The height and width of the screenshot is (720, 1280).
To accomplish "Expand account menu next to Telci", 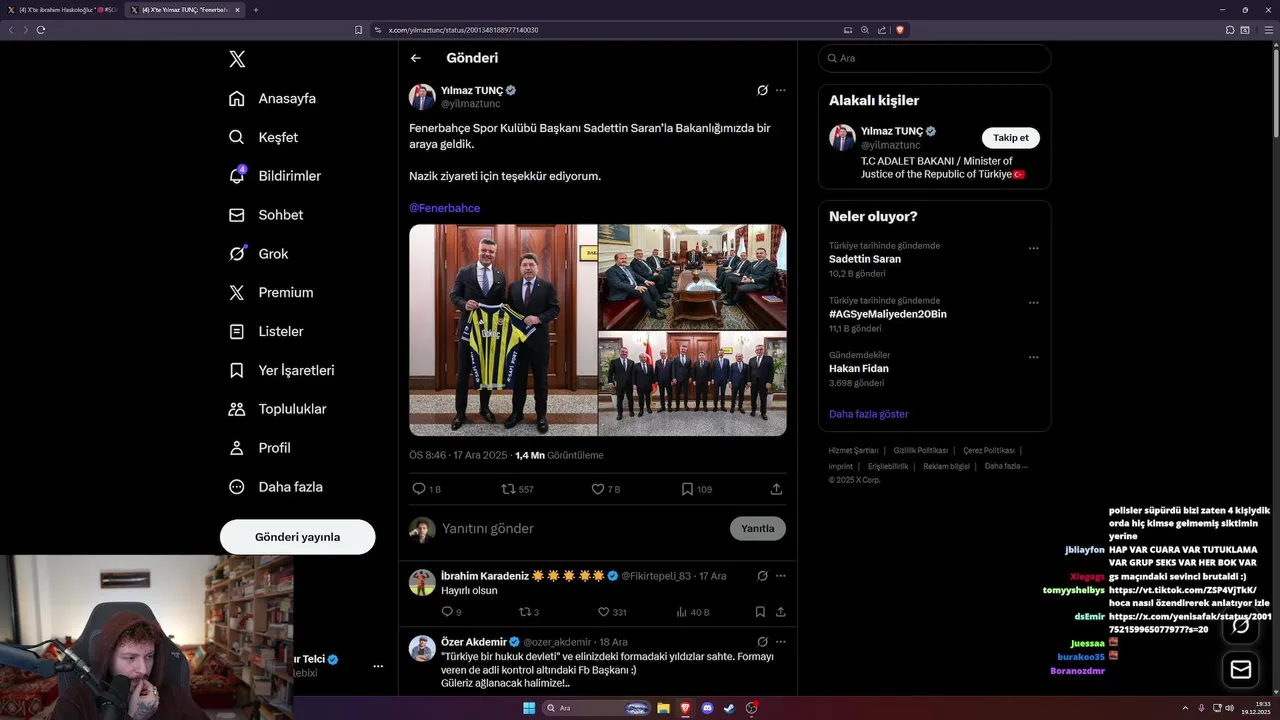I will point(378,666).
